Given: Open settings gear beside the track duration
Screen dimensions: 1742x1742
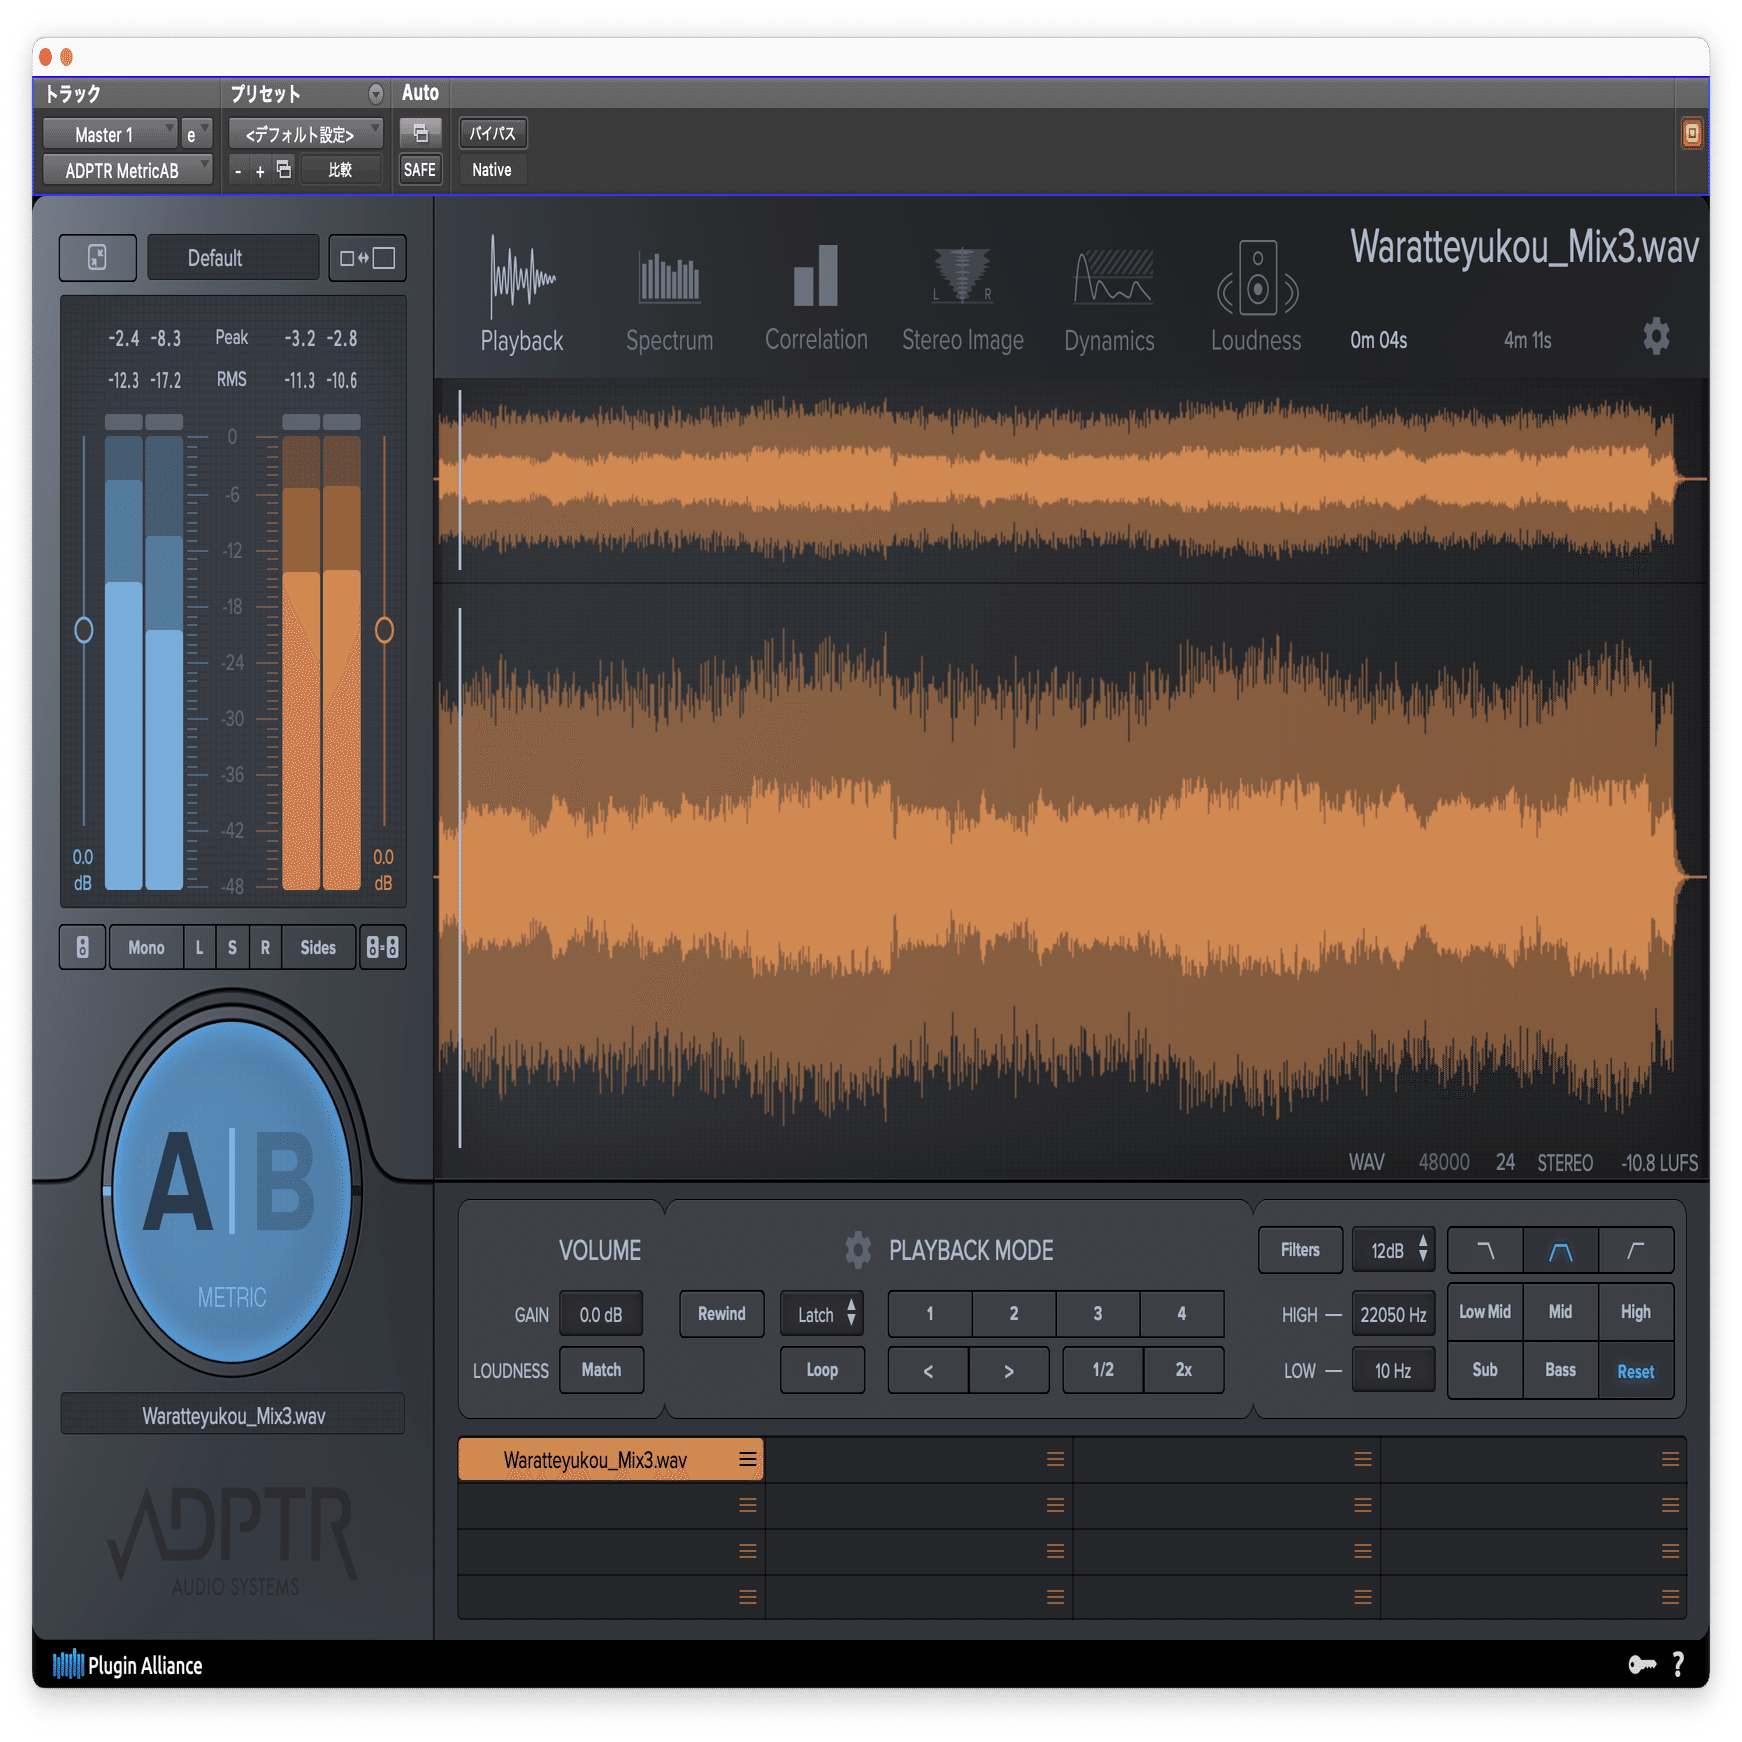Looking at the screenshot, I should [x=1656, y=336].
